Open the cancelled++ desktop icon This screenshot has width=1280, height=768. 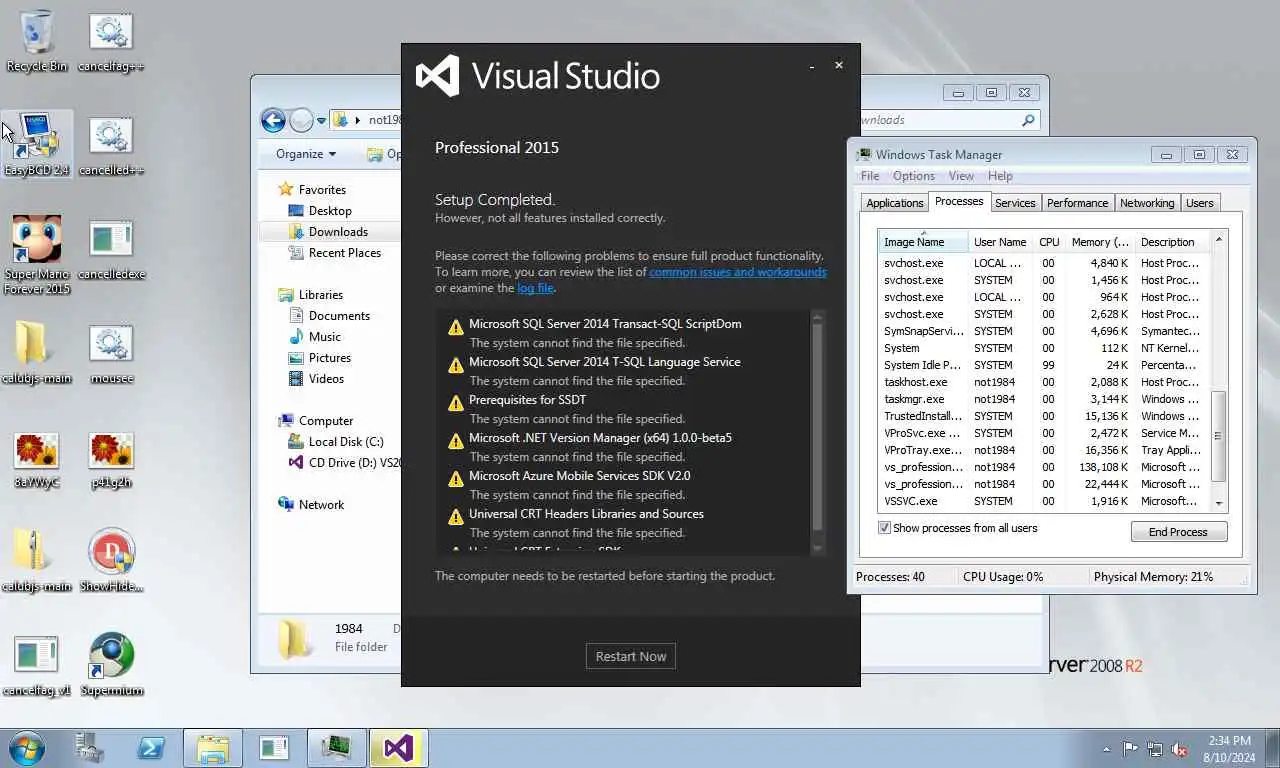(111, 144)
